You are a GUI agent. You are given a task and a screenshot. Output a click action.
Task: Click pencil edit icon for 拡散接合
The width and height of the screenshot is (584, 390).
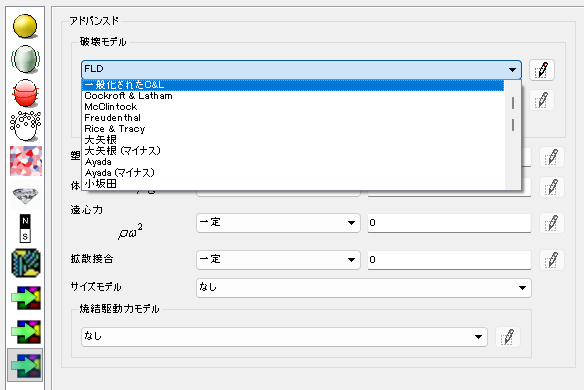[x=552, y=260]
